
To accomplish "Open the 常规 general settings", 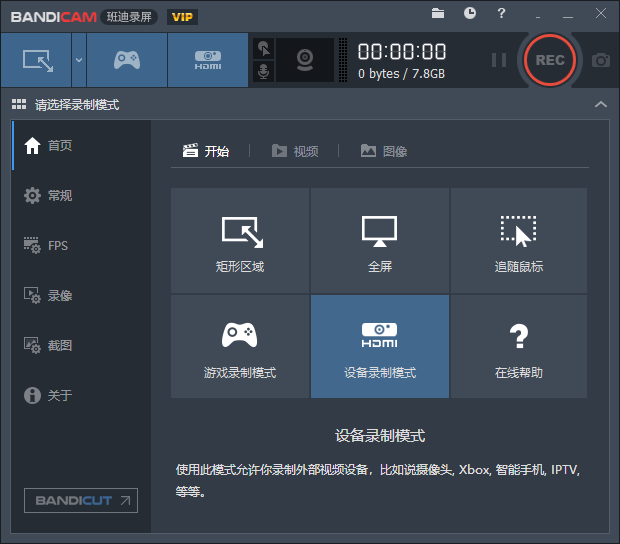I will point(81,195).
